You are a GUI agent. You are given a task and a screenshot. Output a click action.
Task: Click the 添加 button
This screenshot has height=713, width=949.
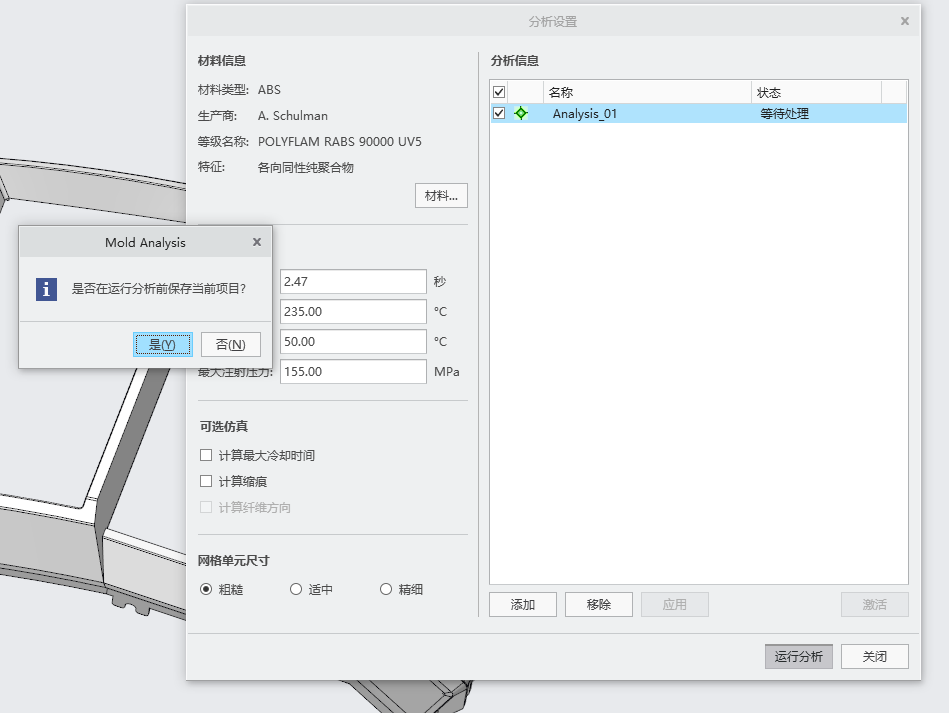[x=523, y=605]
